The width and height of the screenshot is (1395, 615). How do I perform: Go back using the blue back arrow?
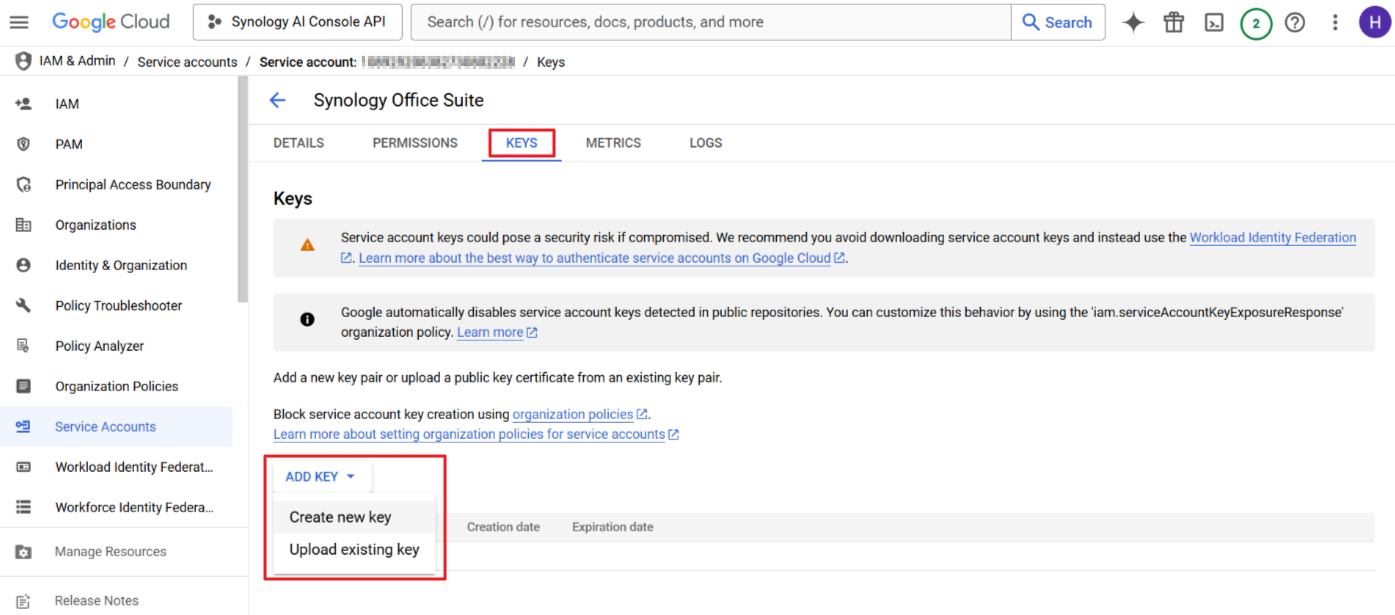coord(277,100)
